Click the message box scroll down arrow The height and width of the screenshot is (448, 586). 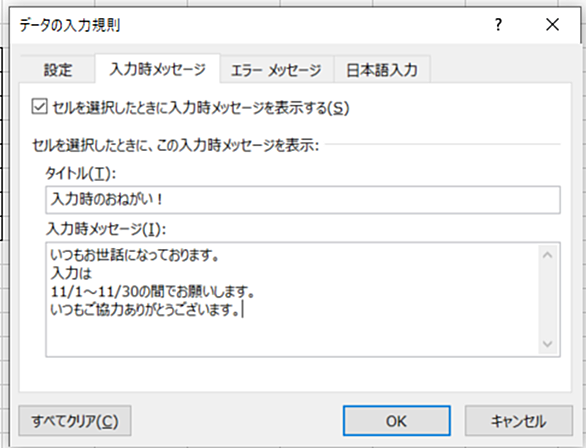pos(548,344)
